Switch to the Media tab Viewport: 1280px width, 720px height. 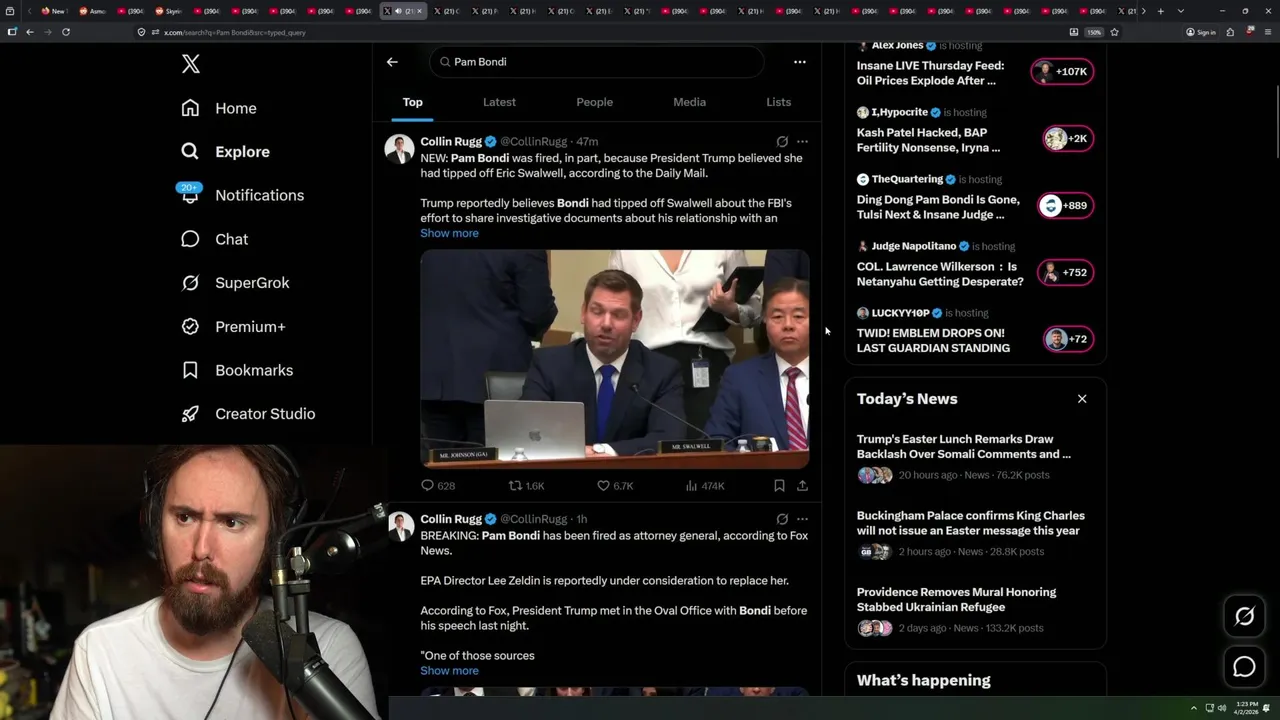coord(689,102)
